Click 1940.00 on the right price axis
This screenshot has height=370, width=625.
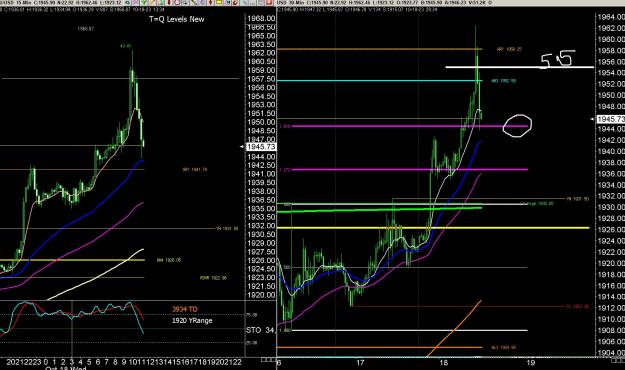pos(611,152)
